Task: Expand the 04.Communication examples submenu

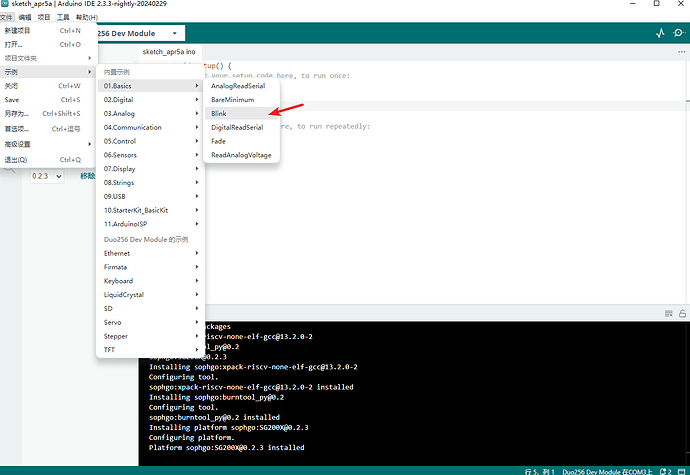Action: (x=151, y=127)
